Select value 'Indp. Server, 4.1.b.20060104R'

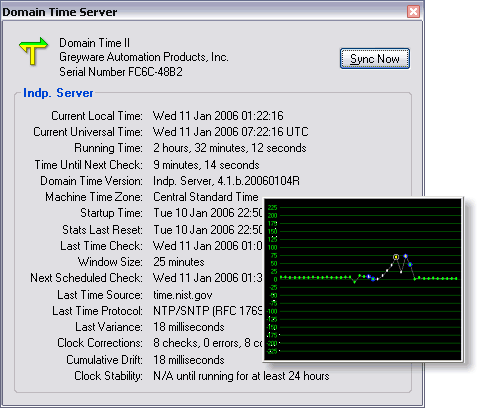[x=226, y=181]
